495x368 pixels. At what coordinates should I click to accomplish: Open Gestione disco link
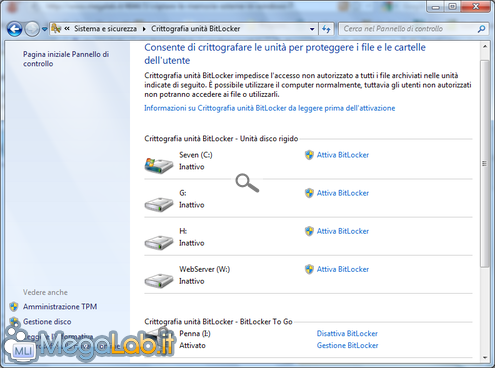(47, 322)
